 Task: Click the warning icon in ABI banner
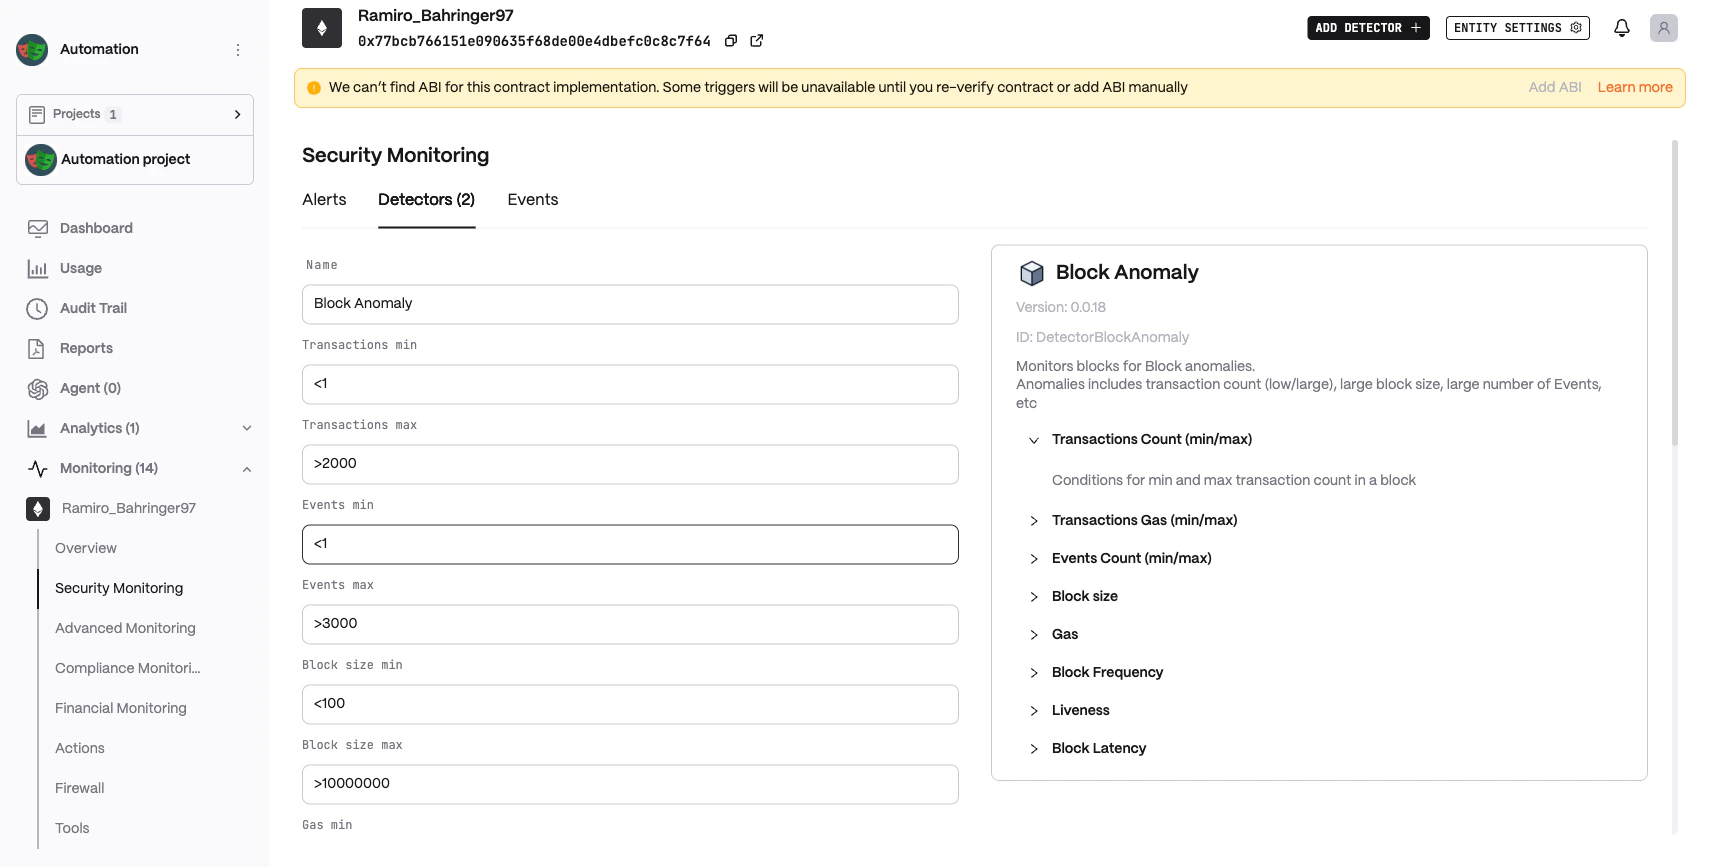pyautogui.click(x=314, y=88)
